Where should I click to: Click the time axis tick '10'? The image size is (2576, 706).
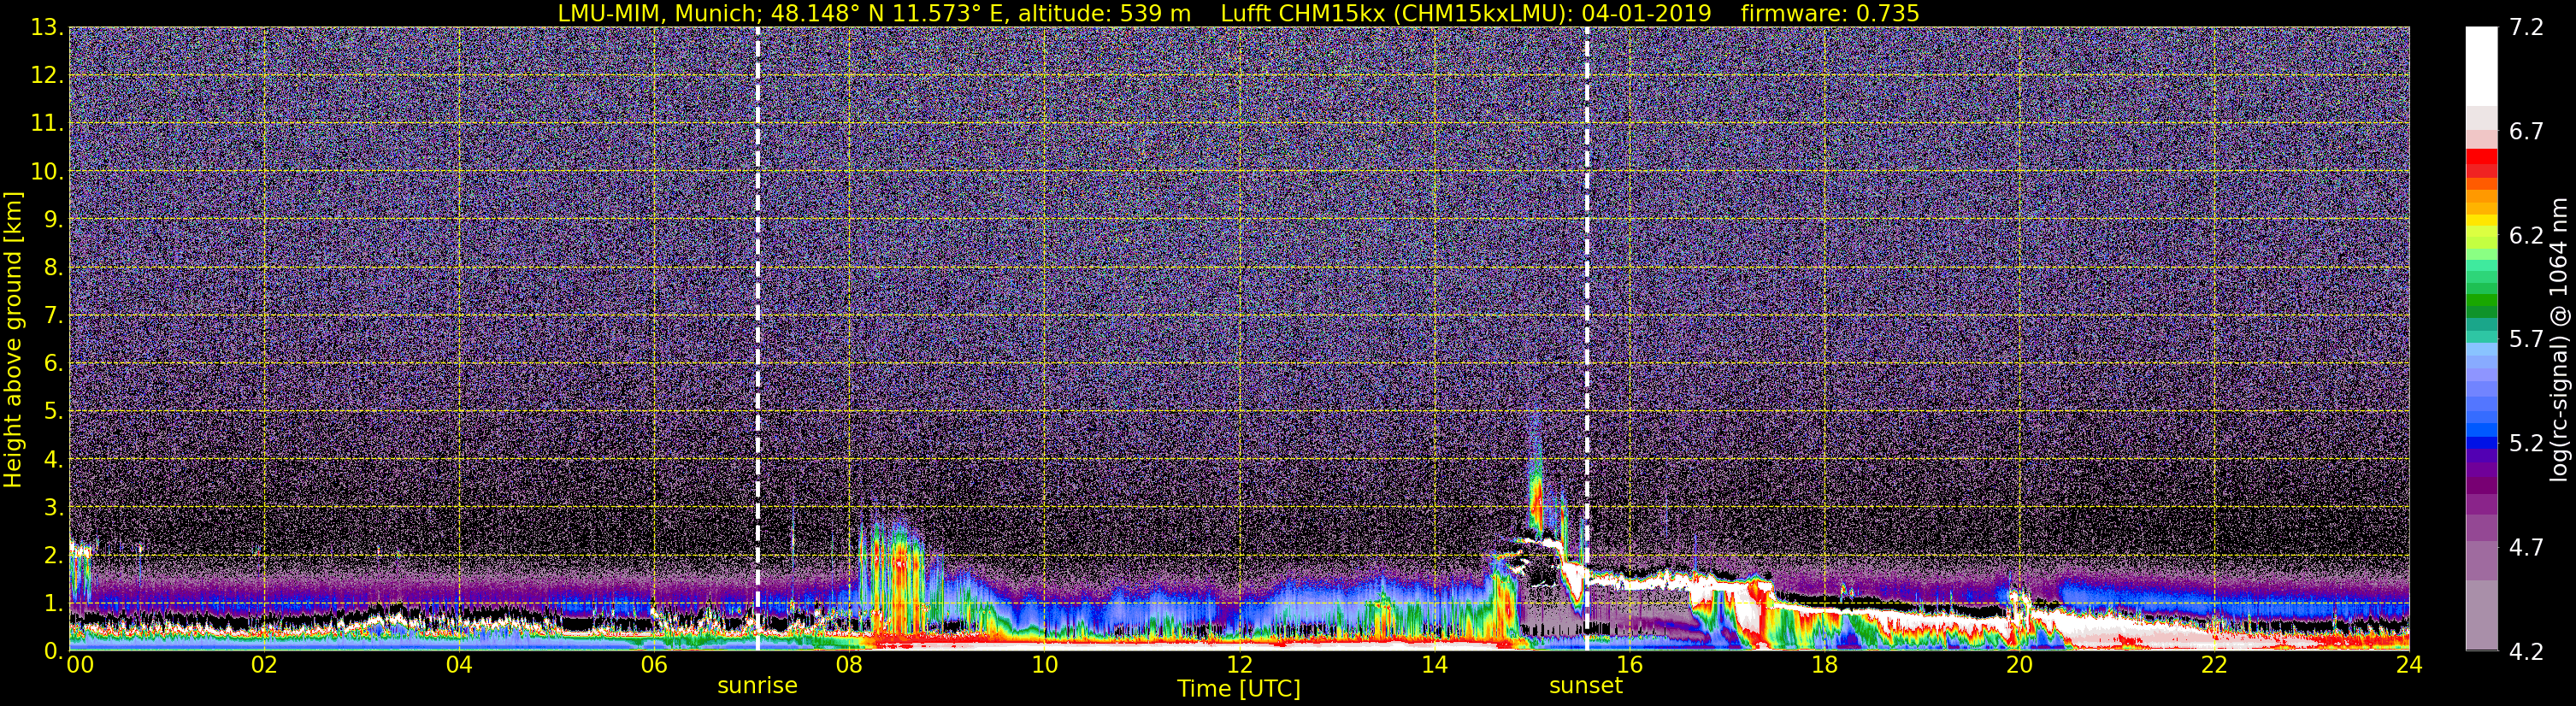(1044, 665)
